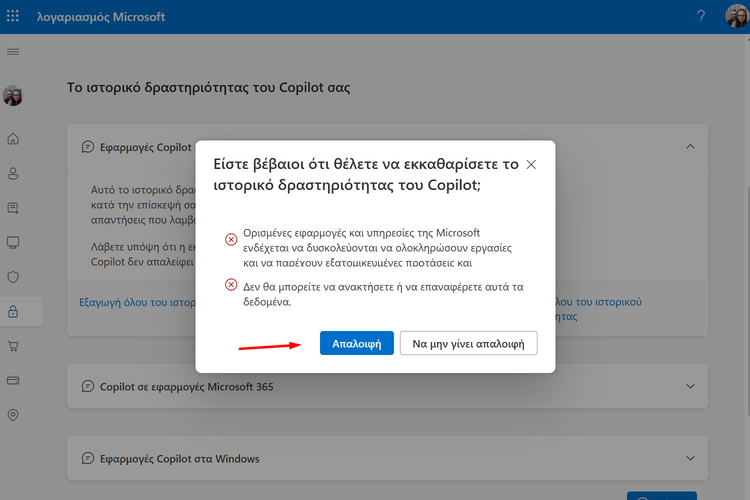The width and height of the screenshot is (750, 500).
Task: Open the account profile picture menu
Action: click(x=735, y=17)
